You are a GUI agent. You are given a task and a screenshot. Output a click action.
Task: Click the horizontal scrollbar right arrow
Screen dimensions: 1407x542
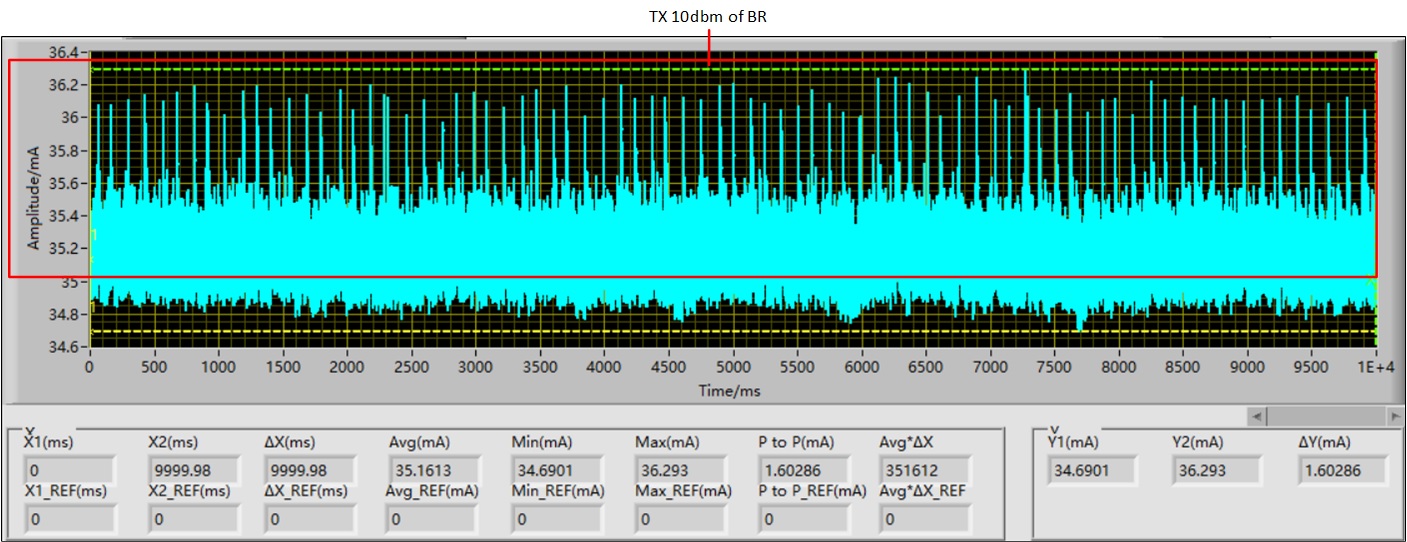tap(1395, 415)
